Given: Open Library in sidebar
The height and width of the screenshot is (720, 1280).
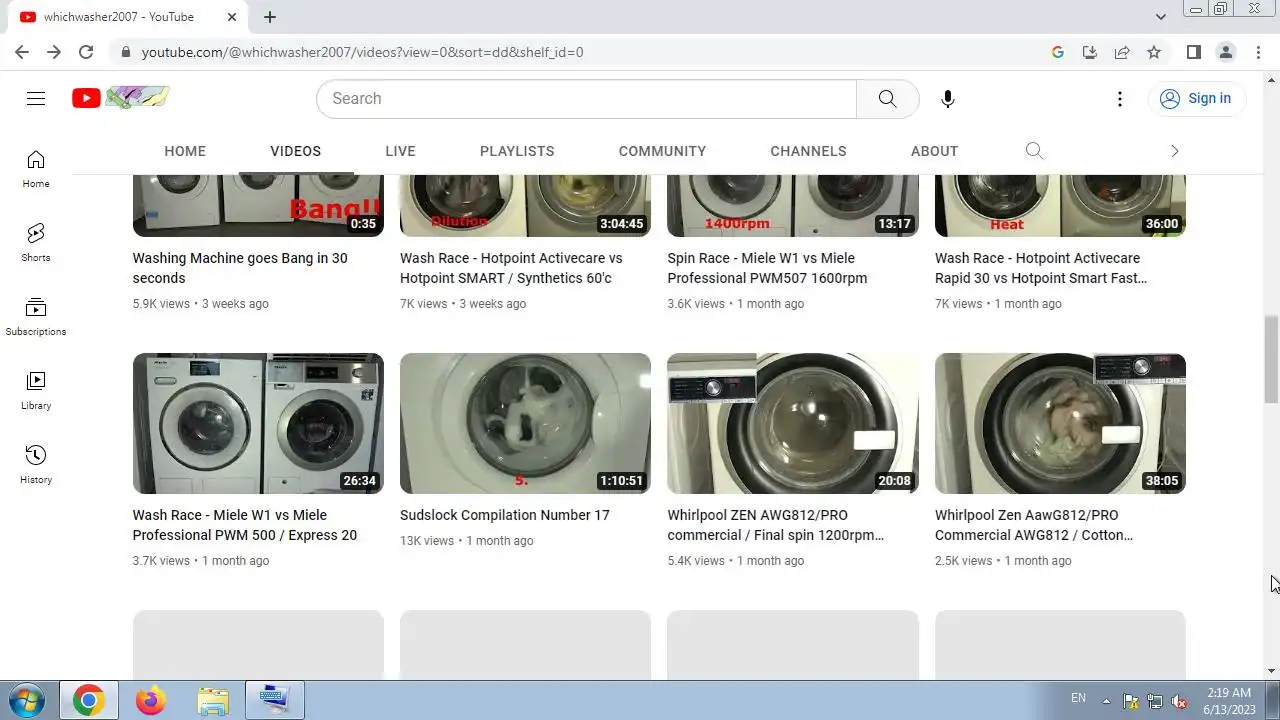Looking at the screenshot, I should pyautogui.click(x=36, y=391).
